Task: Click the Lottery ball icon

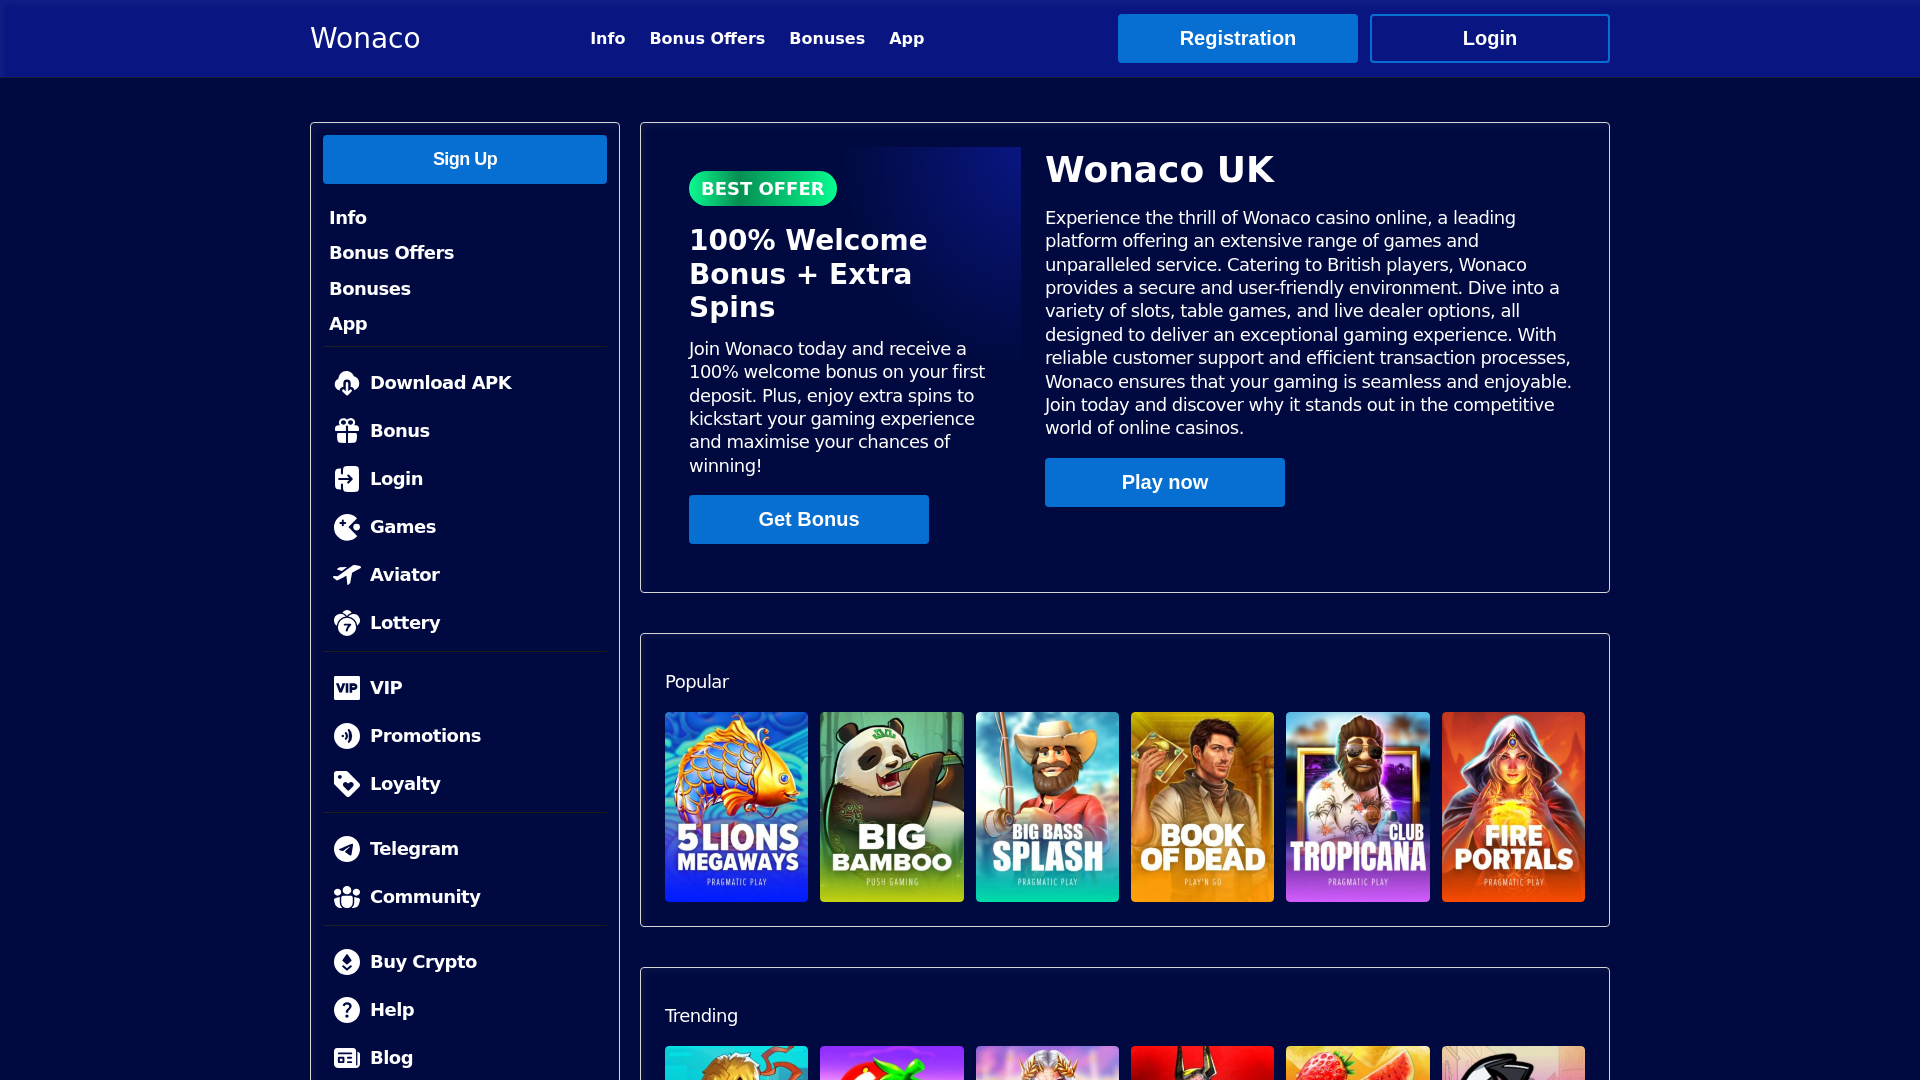Action: click(x=347, y=623)
